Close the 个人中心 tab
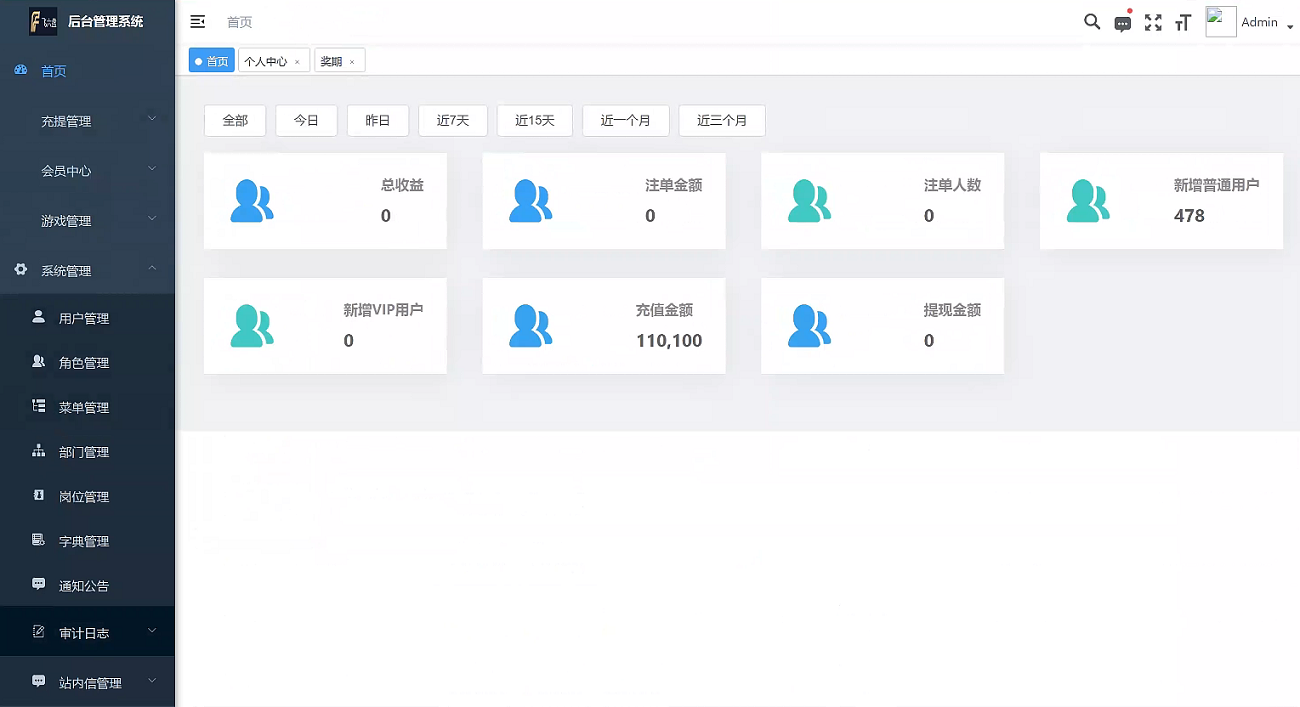The height and width of the screenshot is (707, 1300). pyautogui.click(x=297, y=62)
